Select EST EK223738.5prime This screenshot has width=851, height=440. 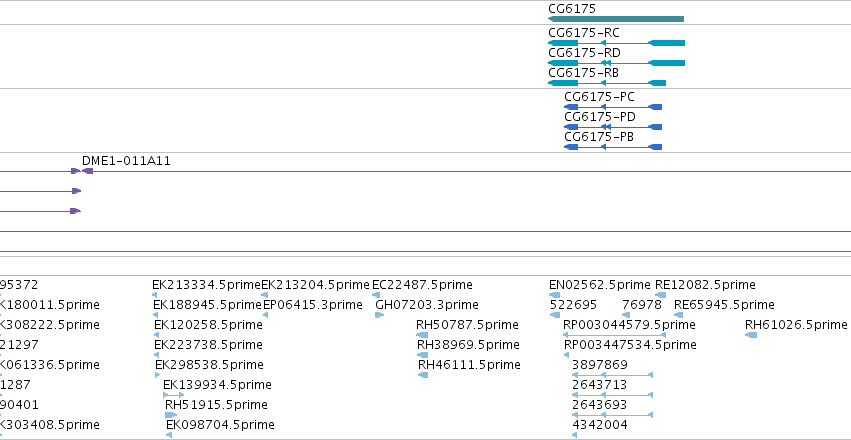tap(156, 355)
